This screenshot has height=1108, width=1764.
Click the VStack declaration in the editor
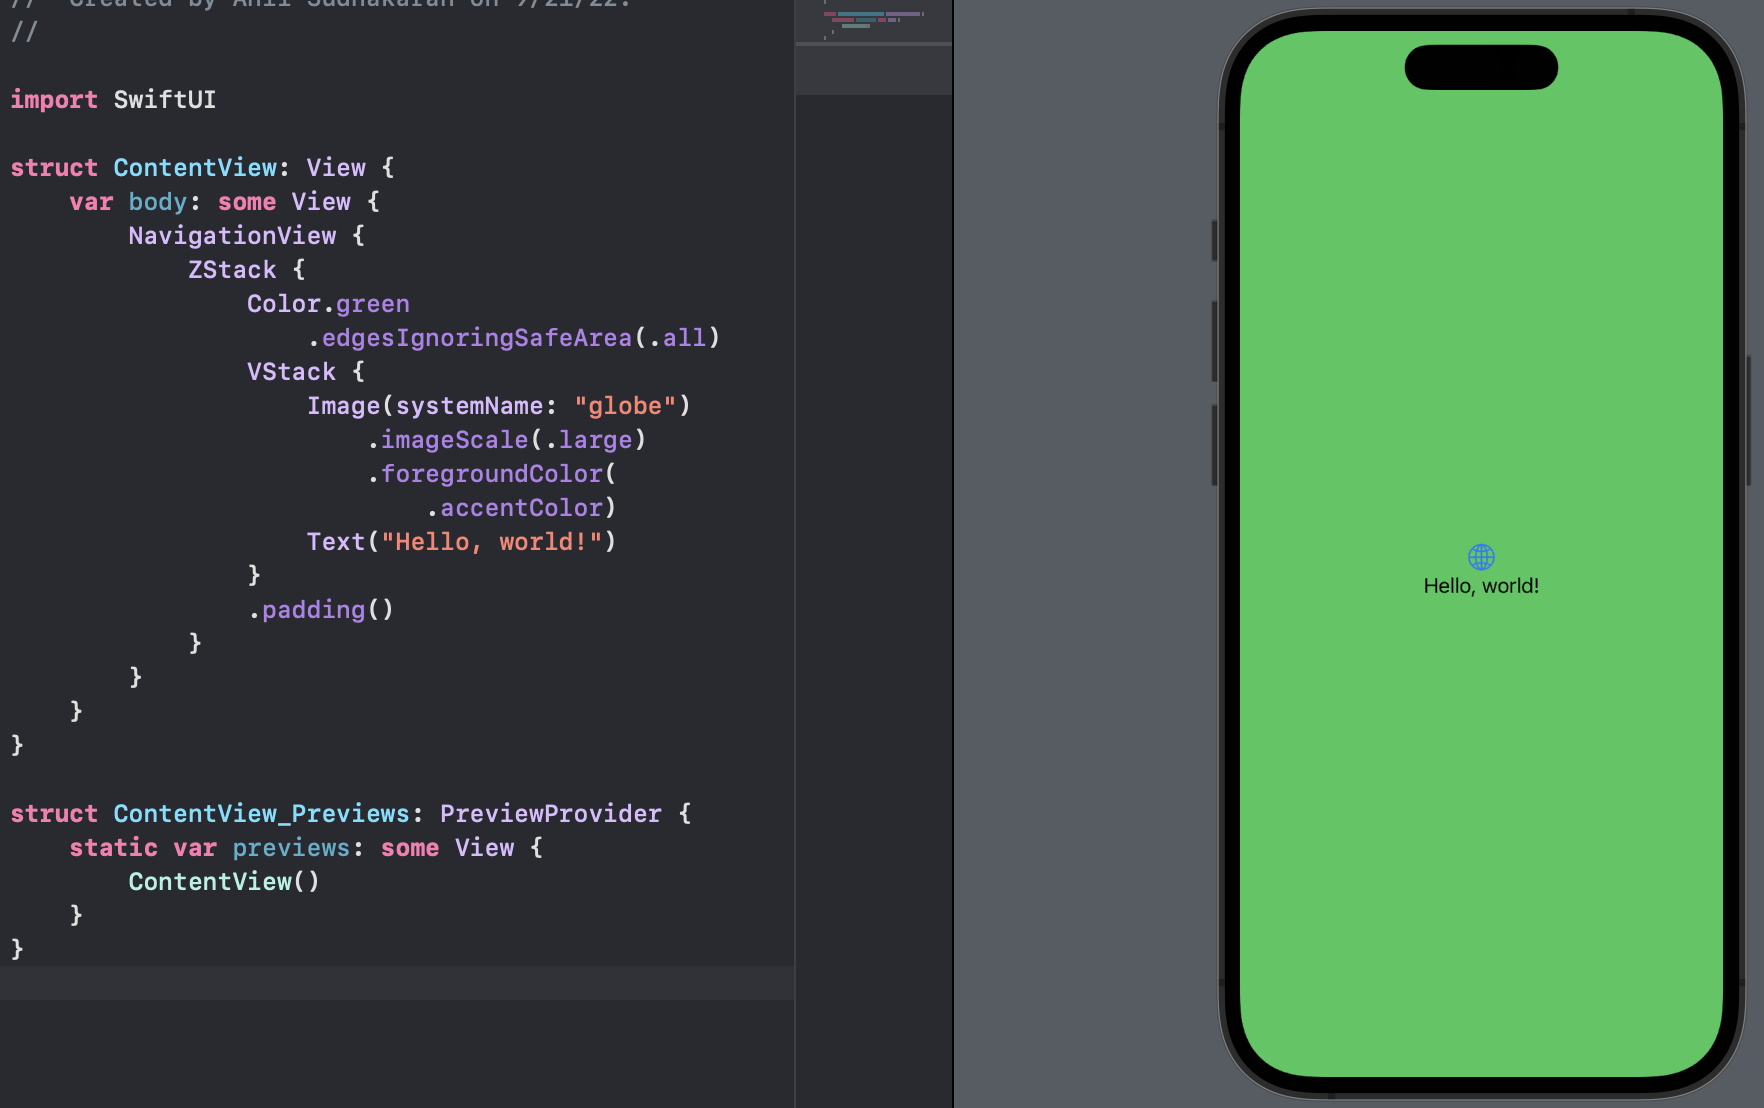tap(292, 371)
